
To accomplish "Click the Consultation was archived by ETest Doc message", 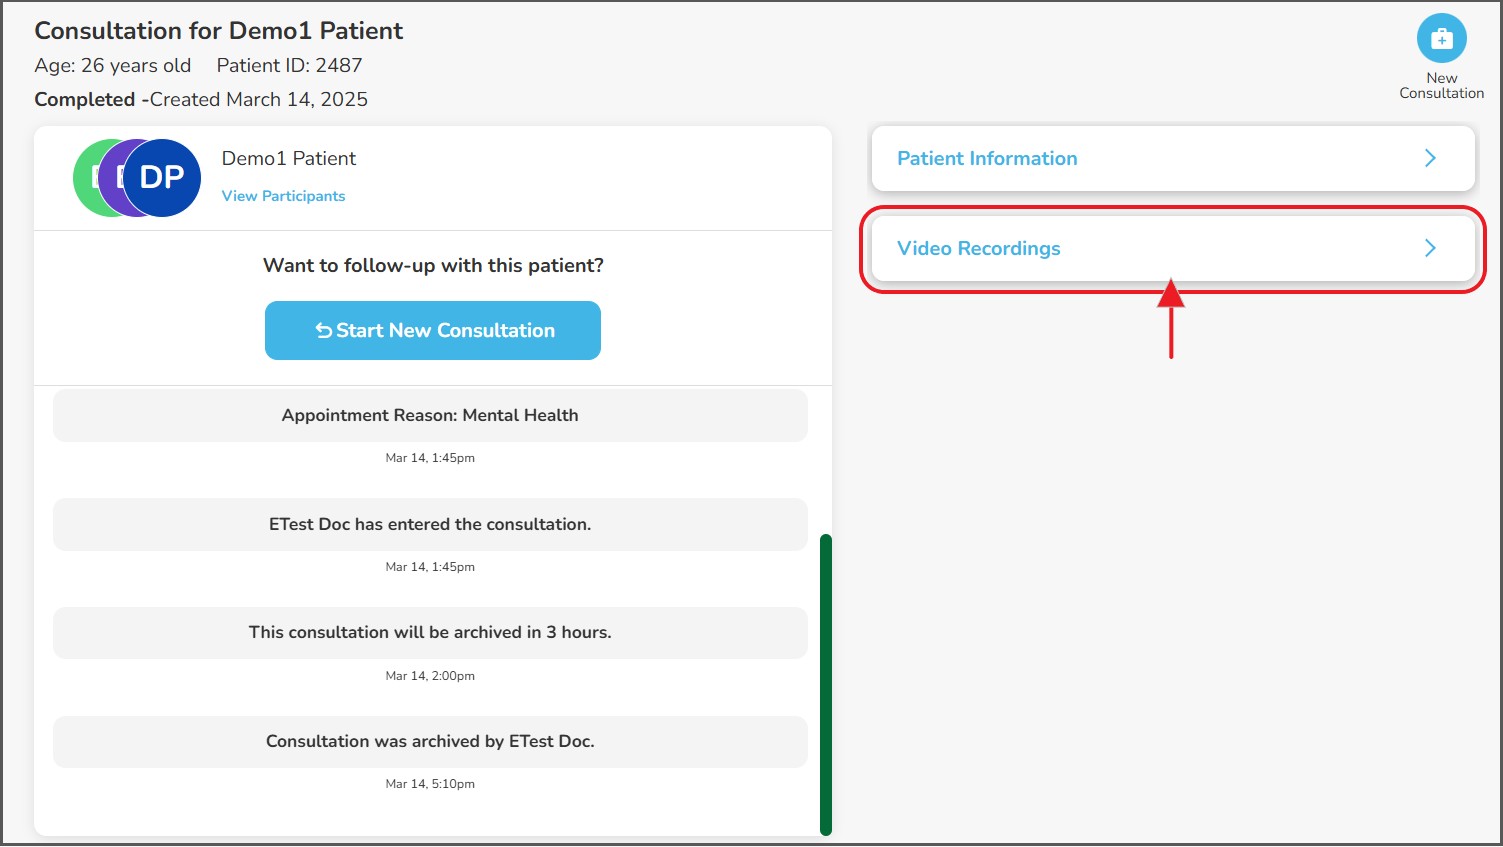I will [x=430, y=741].
